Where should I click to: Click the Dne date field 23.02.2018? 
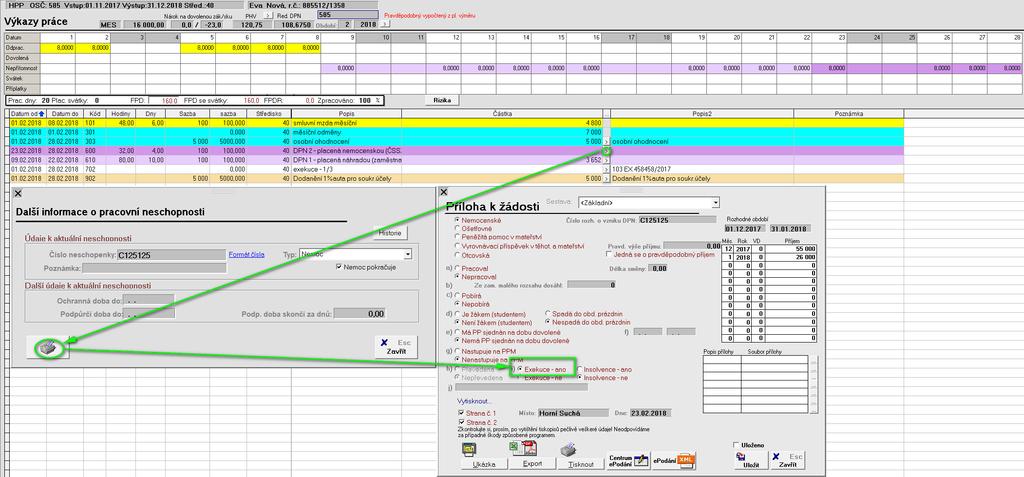pos(650,413)
